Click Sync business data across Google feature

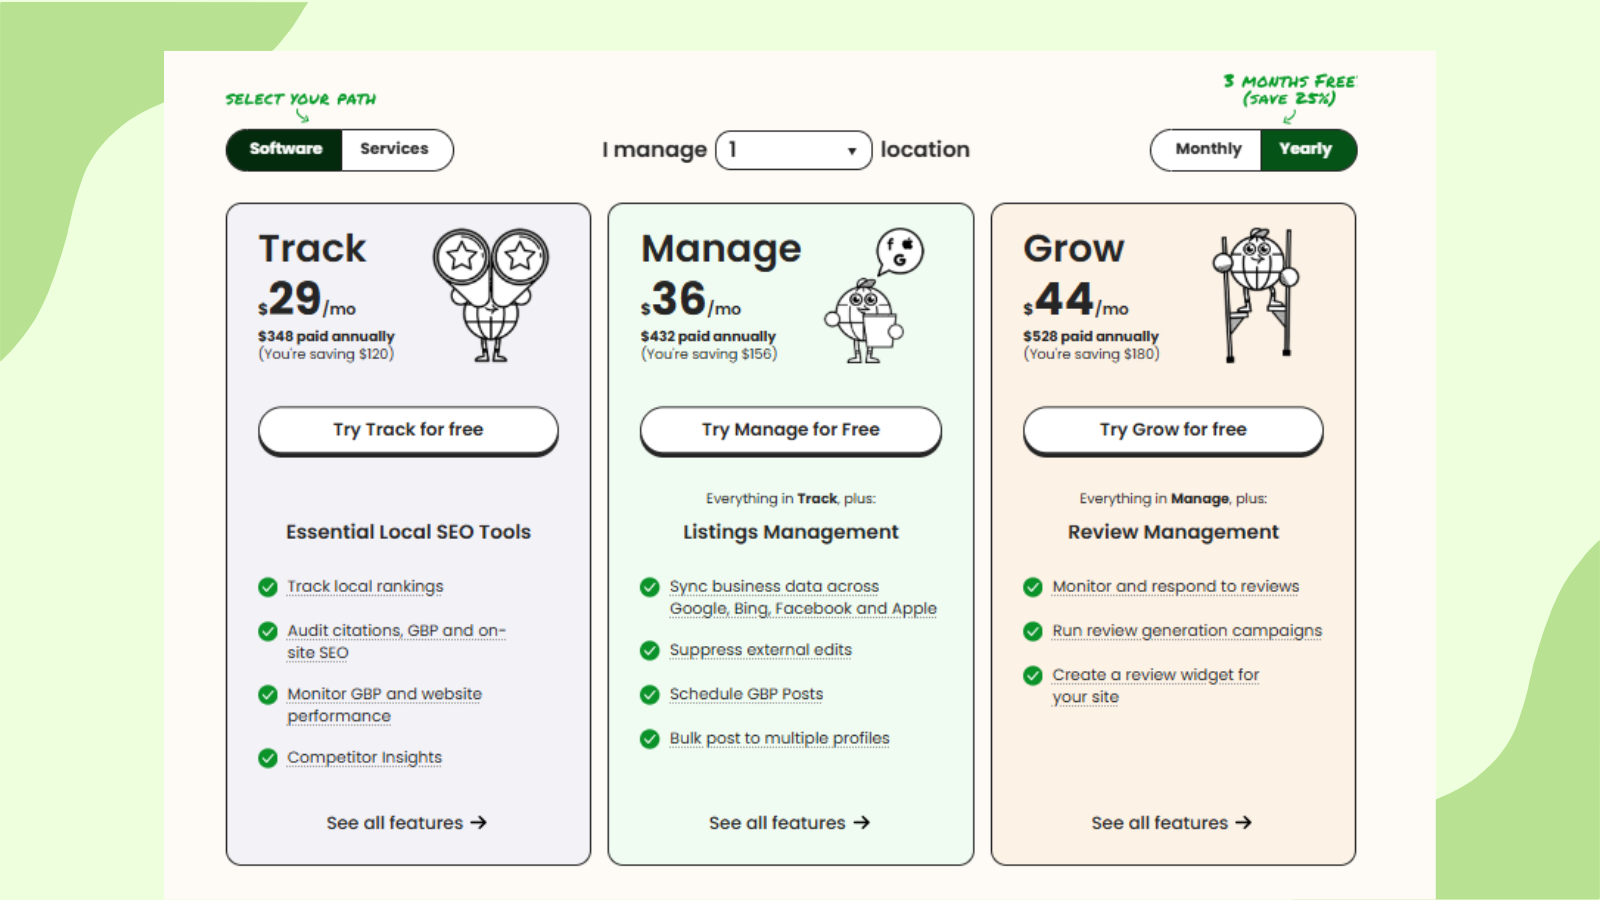point(803,597)
